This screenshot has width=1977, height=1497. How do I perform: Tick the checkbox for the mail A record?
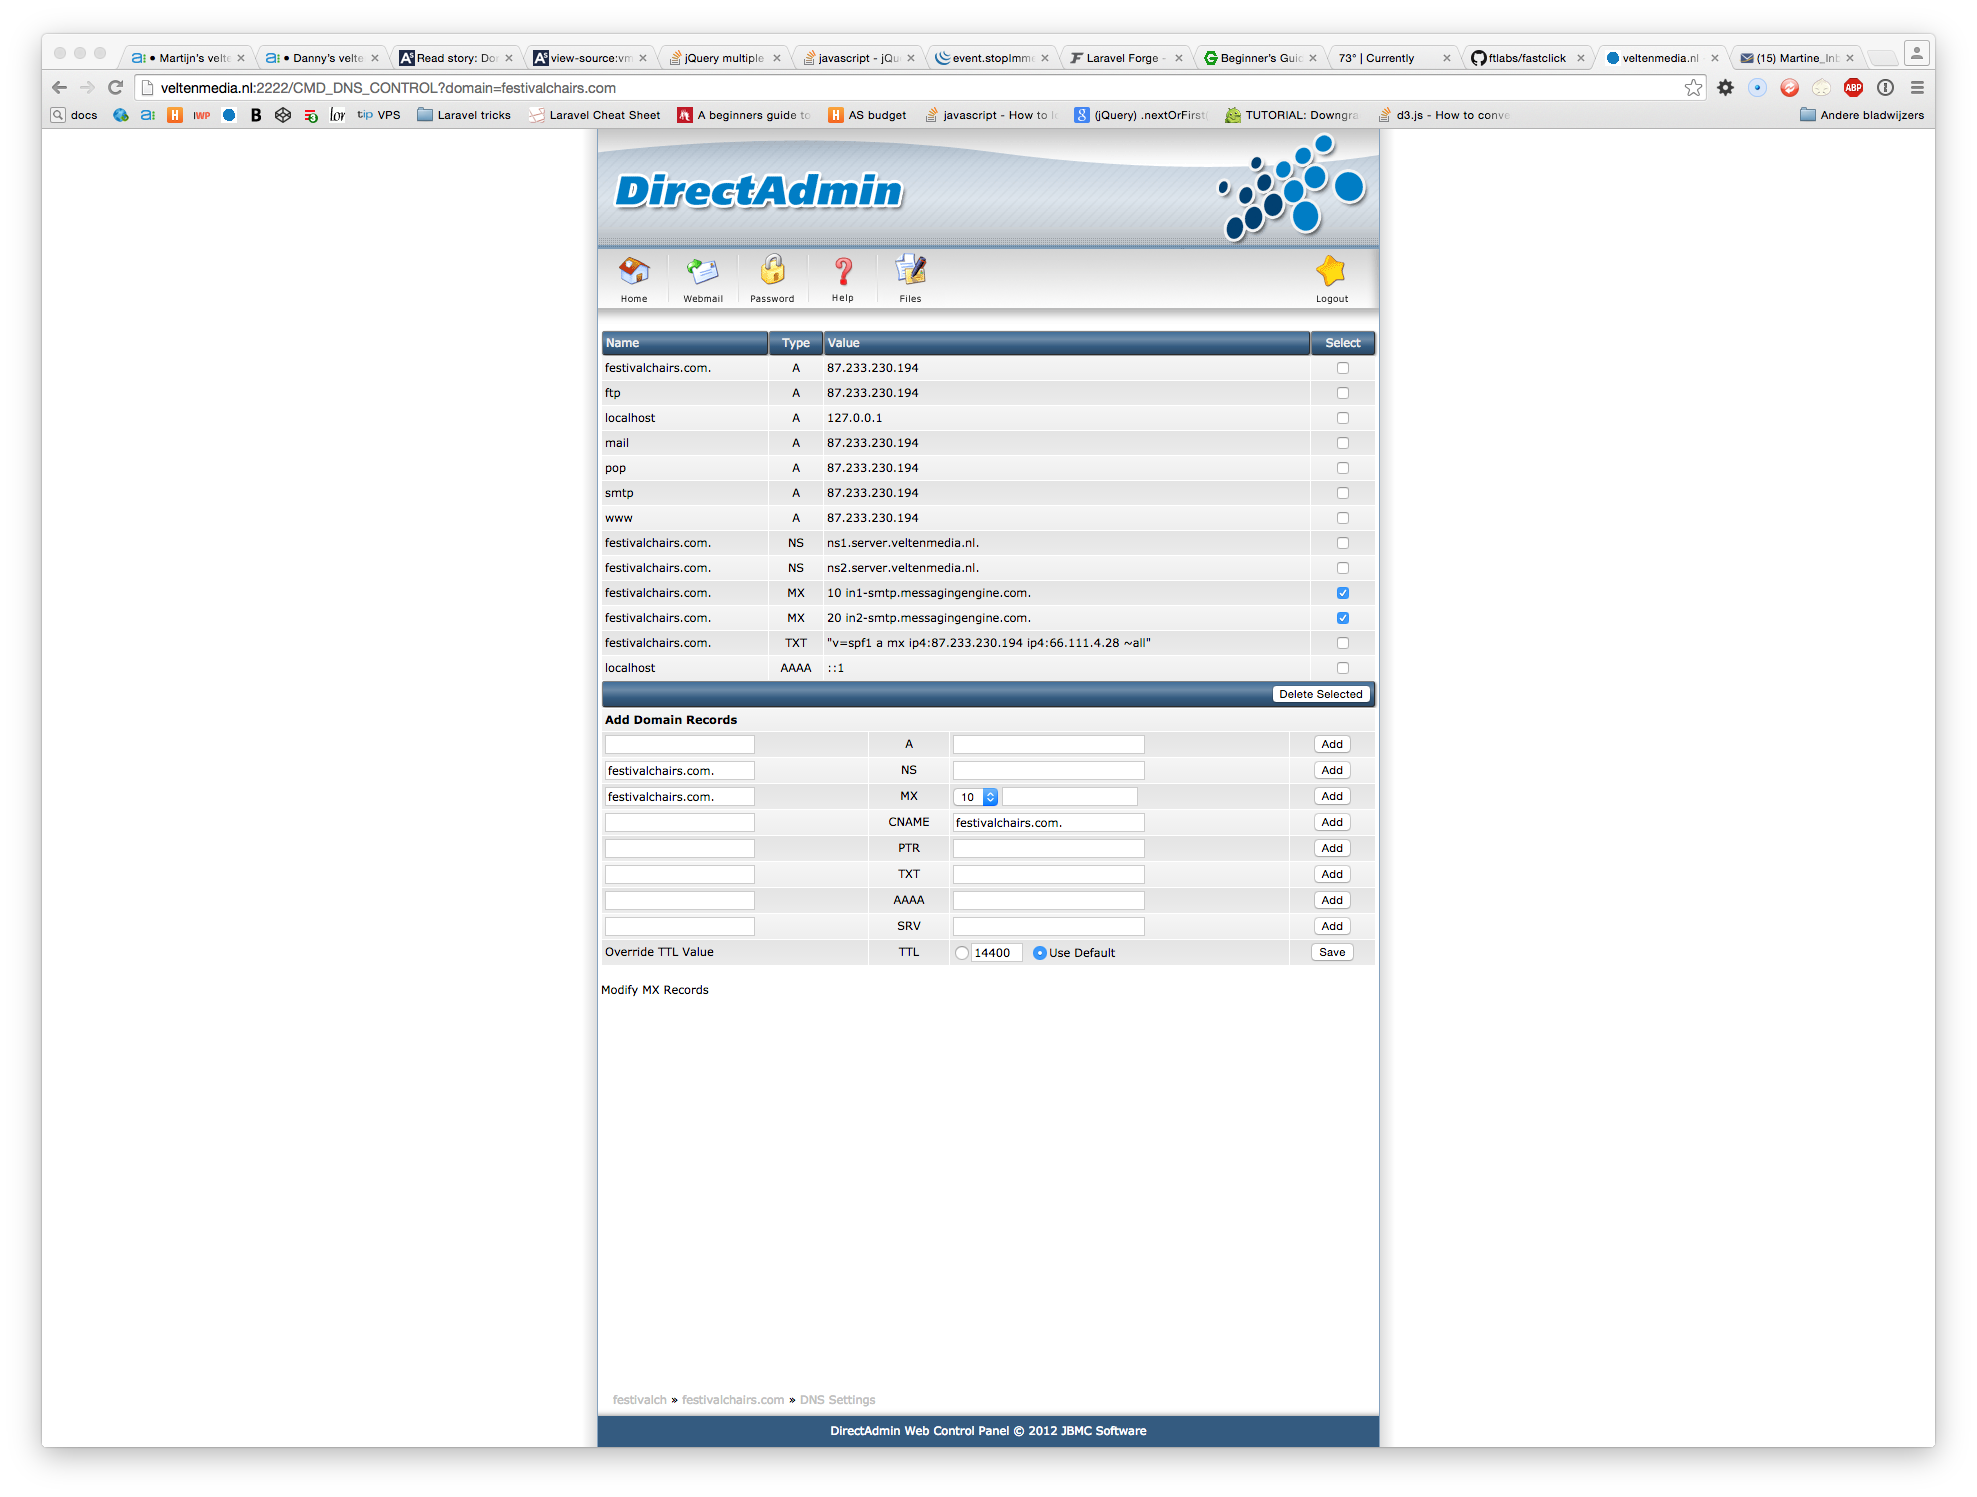pos(1343,443)
